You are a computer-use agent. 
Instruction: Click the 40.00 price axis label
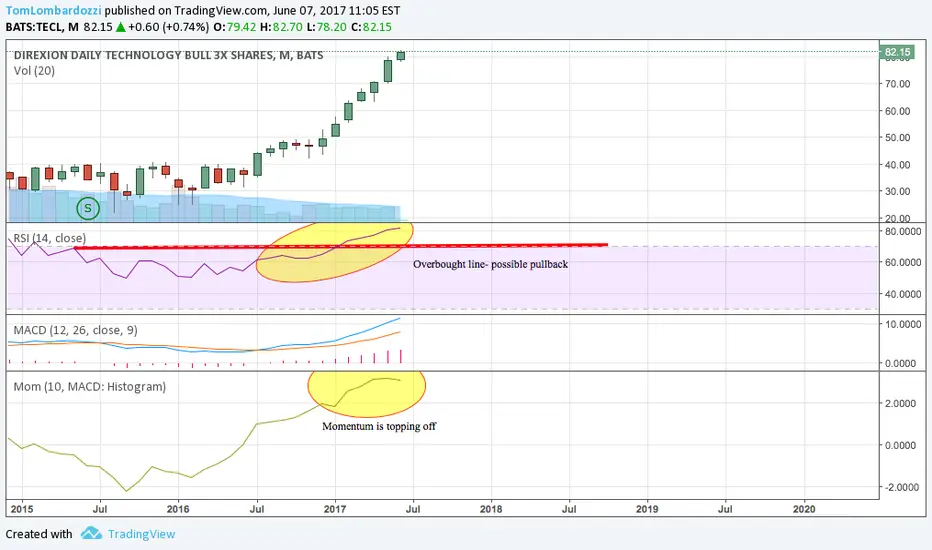pos(898,165)
